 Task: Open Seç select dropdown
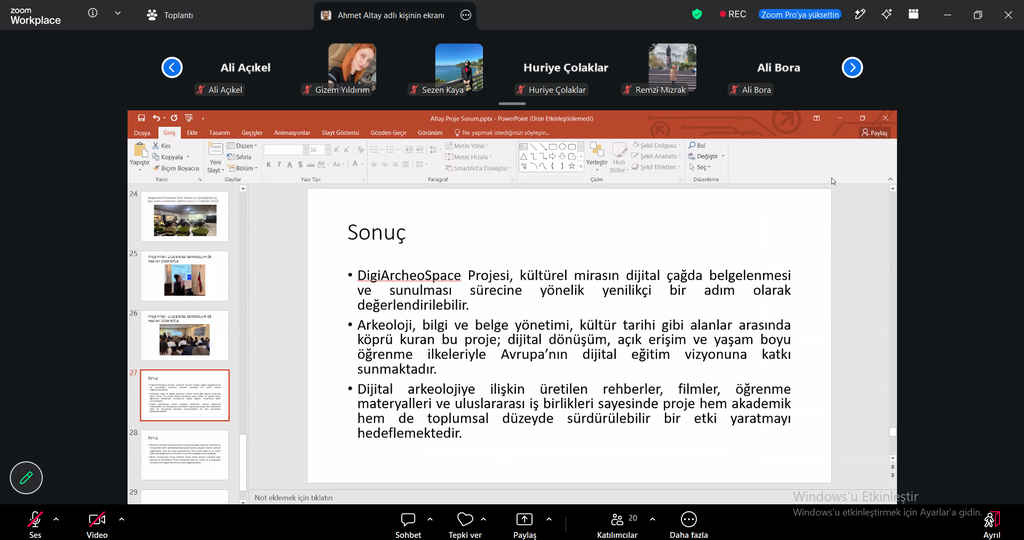click(x=699, y=167)
